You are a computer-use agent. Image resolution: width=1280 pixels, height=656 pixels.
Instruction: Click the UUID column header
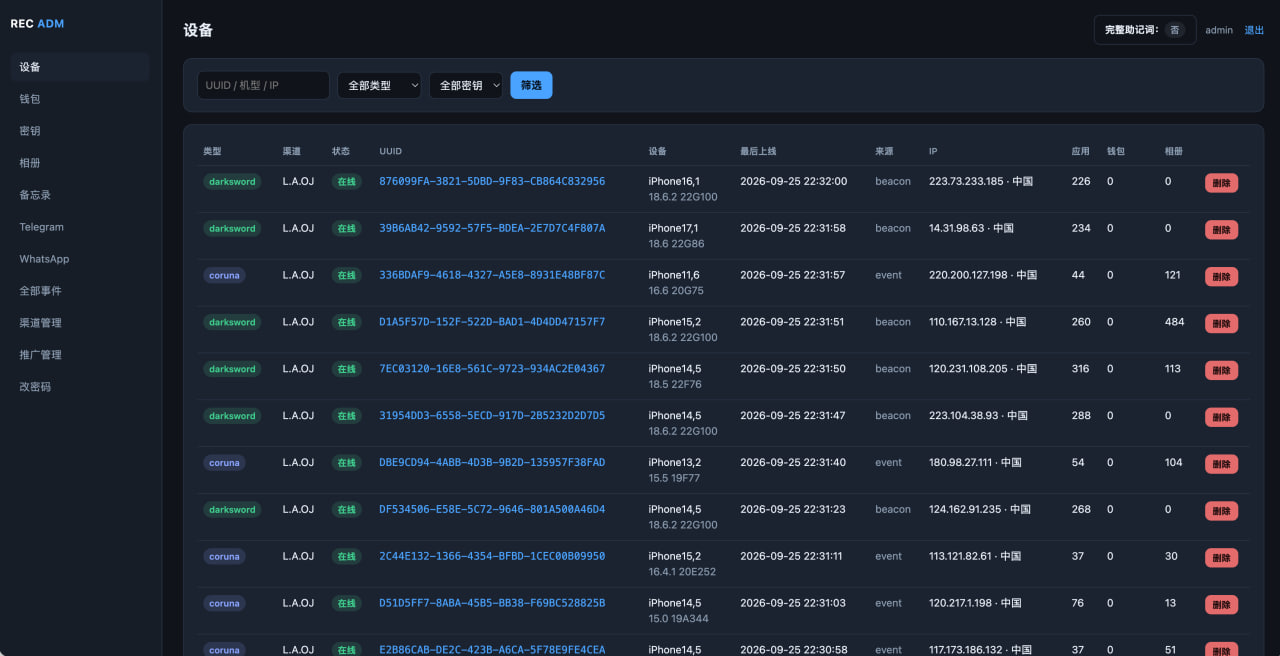tap(390, 151)
